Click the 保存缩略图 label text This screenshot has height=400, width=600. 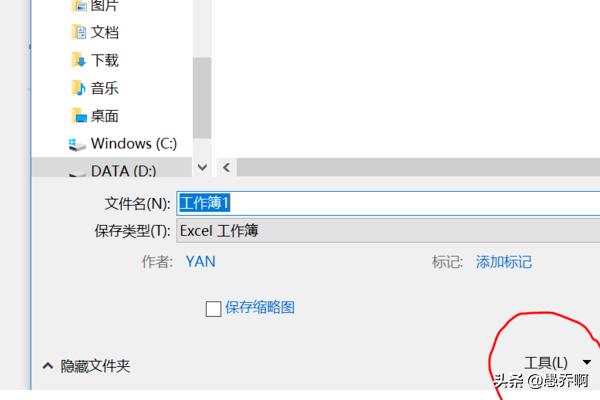click(x=260, y=307)
